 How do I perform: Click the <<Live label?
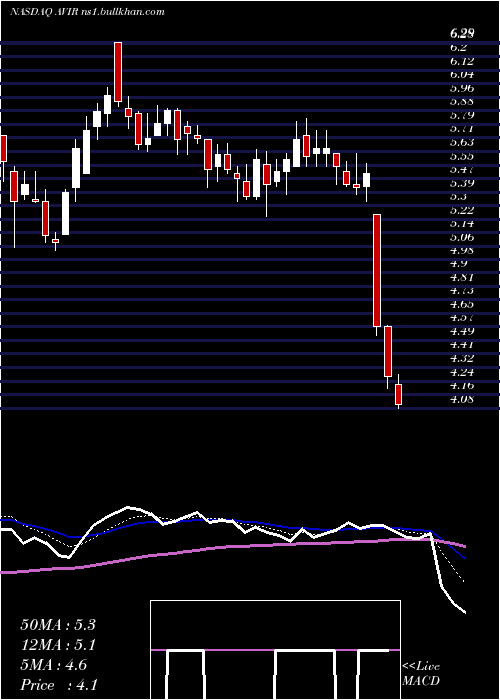click(x=421, y=667)
